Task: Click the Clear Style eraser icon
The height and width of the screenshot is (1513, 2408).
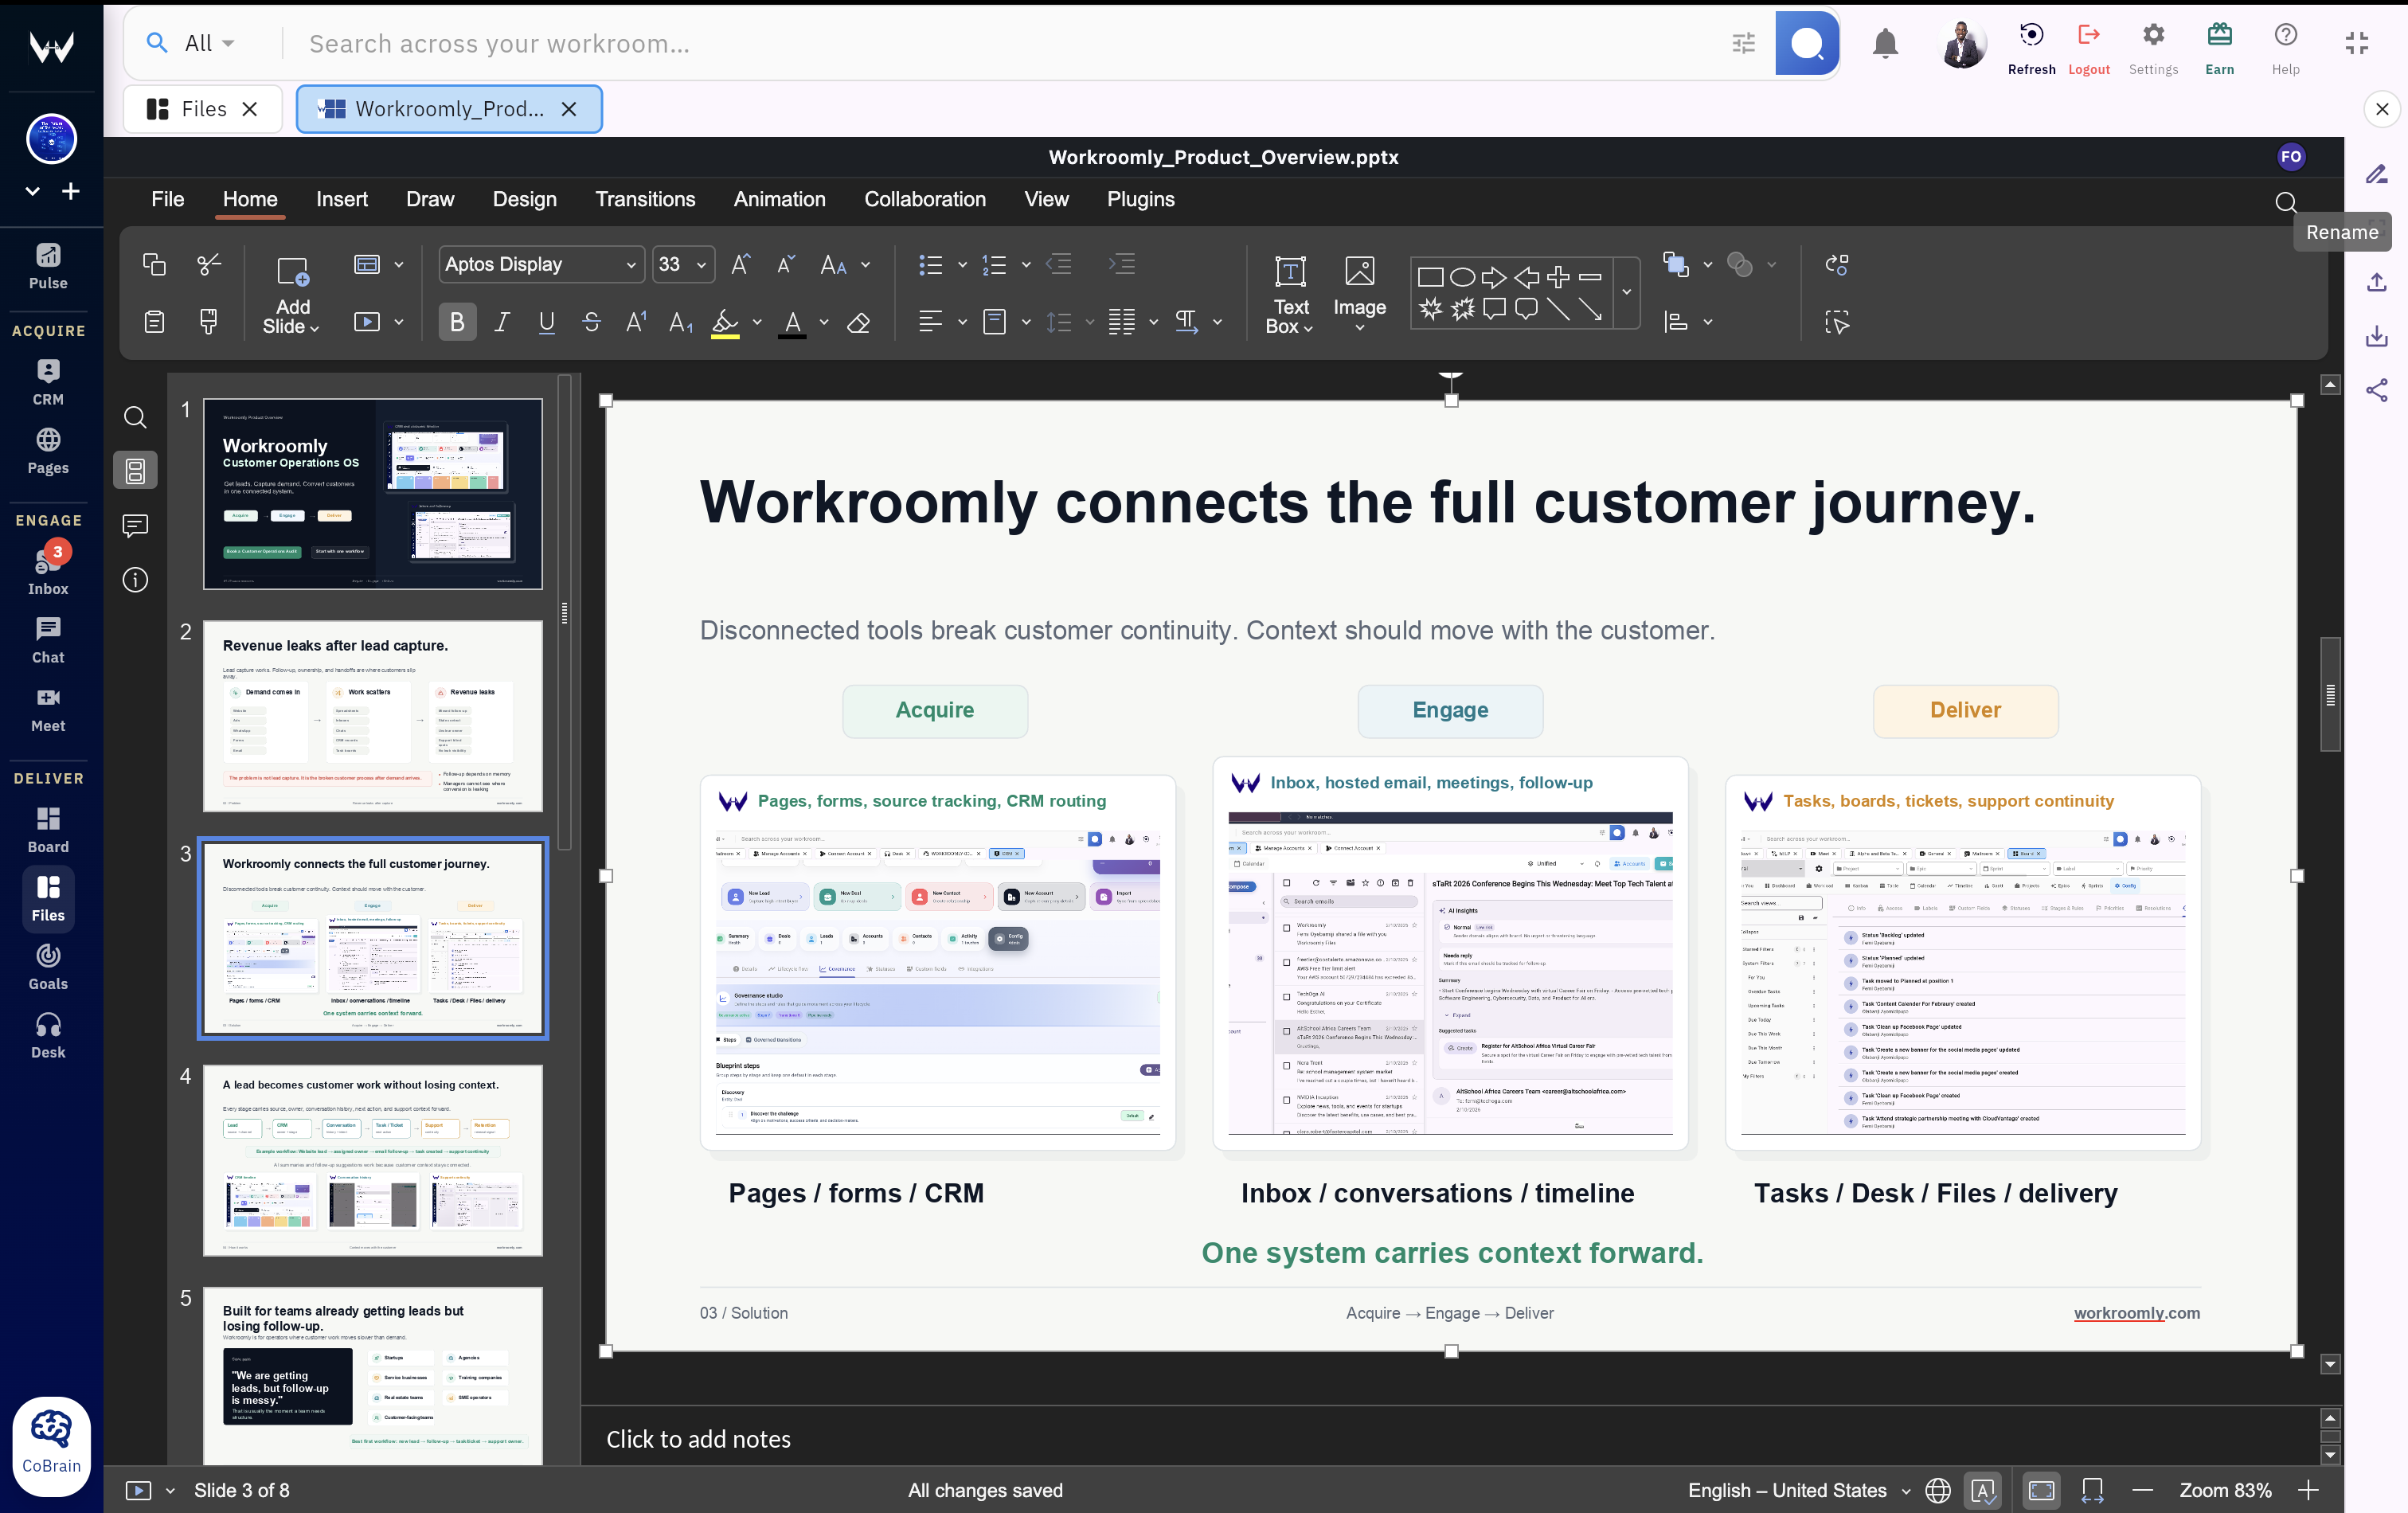Action: point(858,322)
